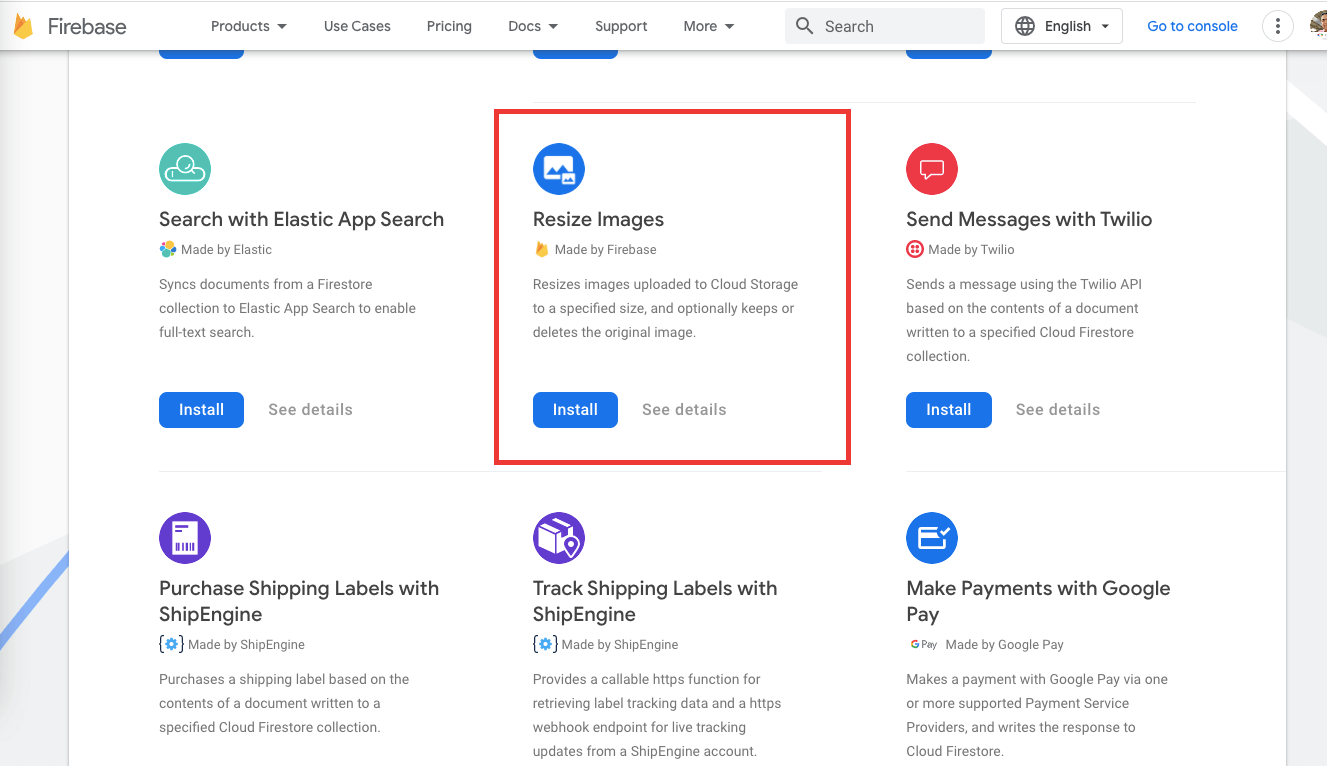Click the globe language icon
1327x766 pixels.
coord(1025,26)
